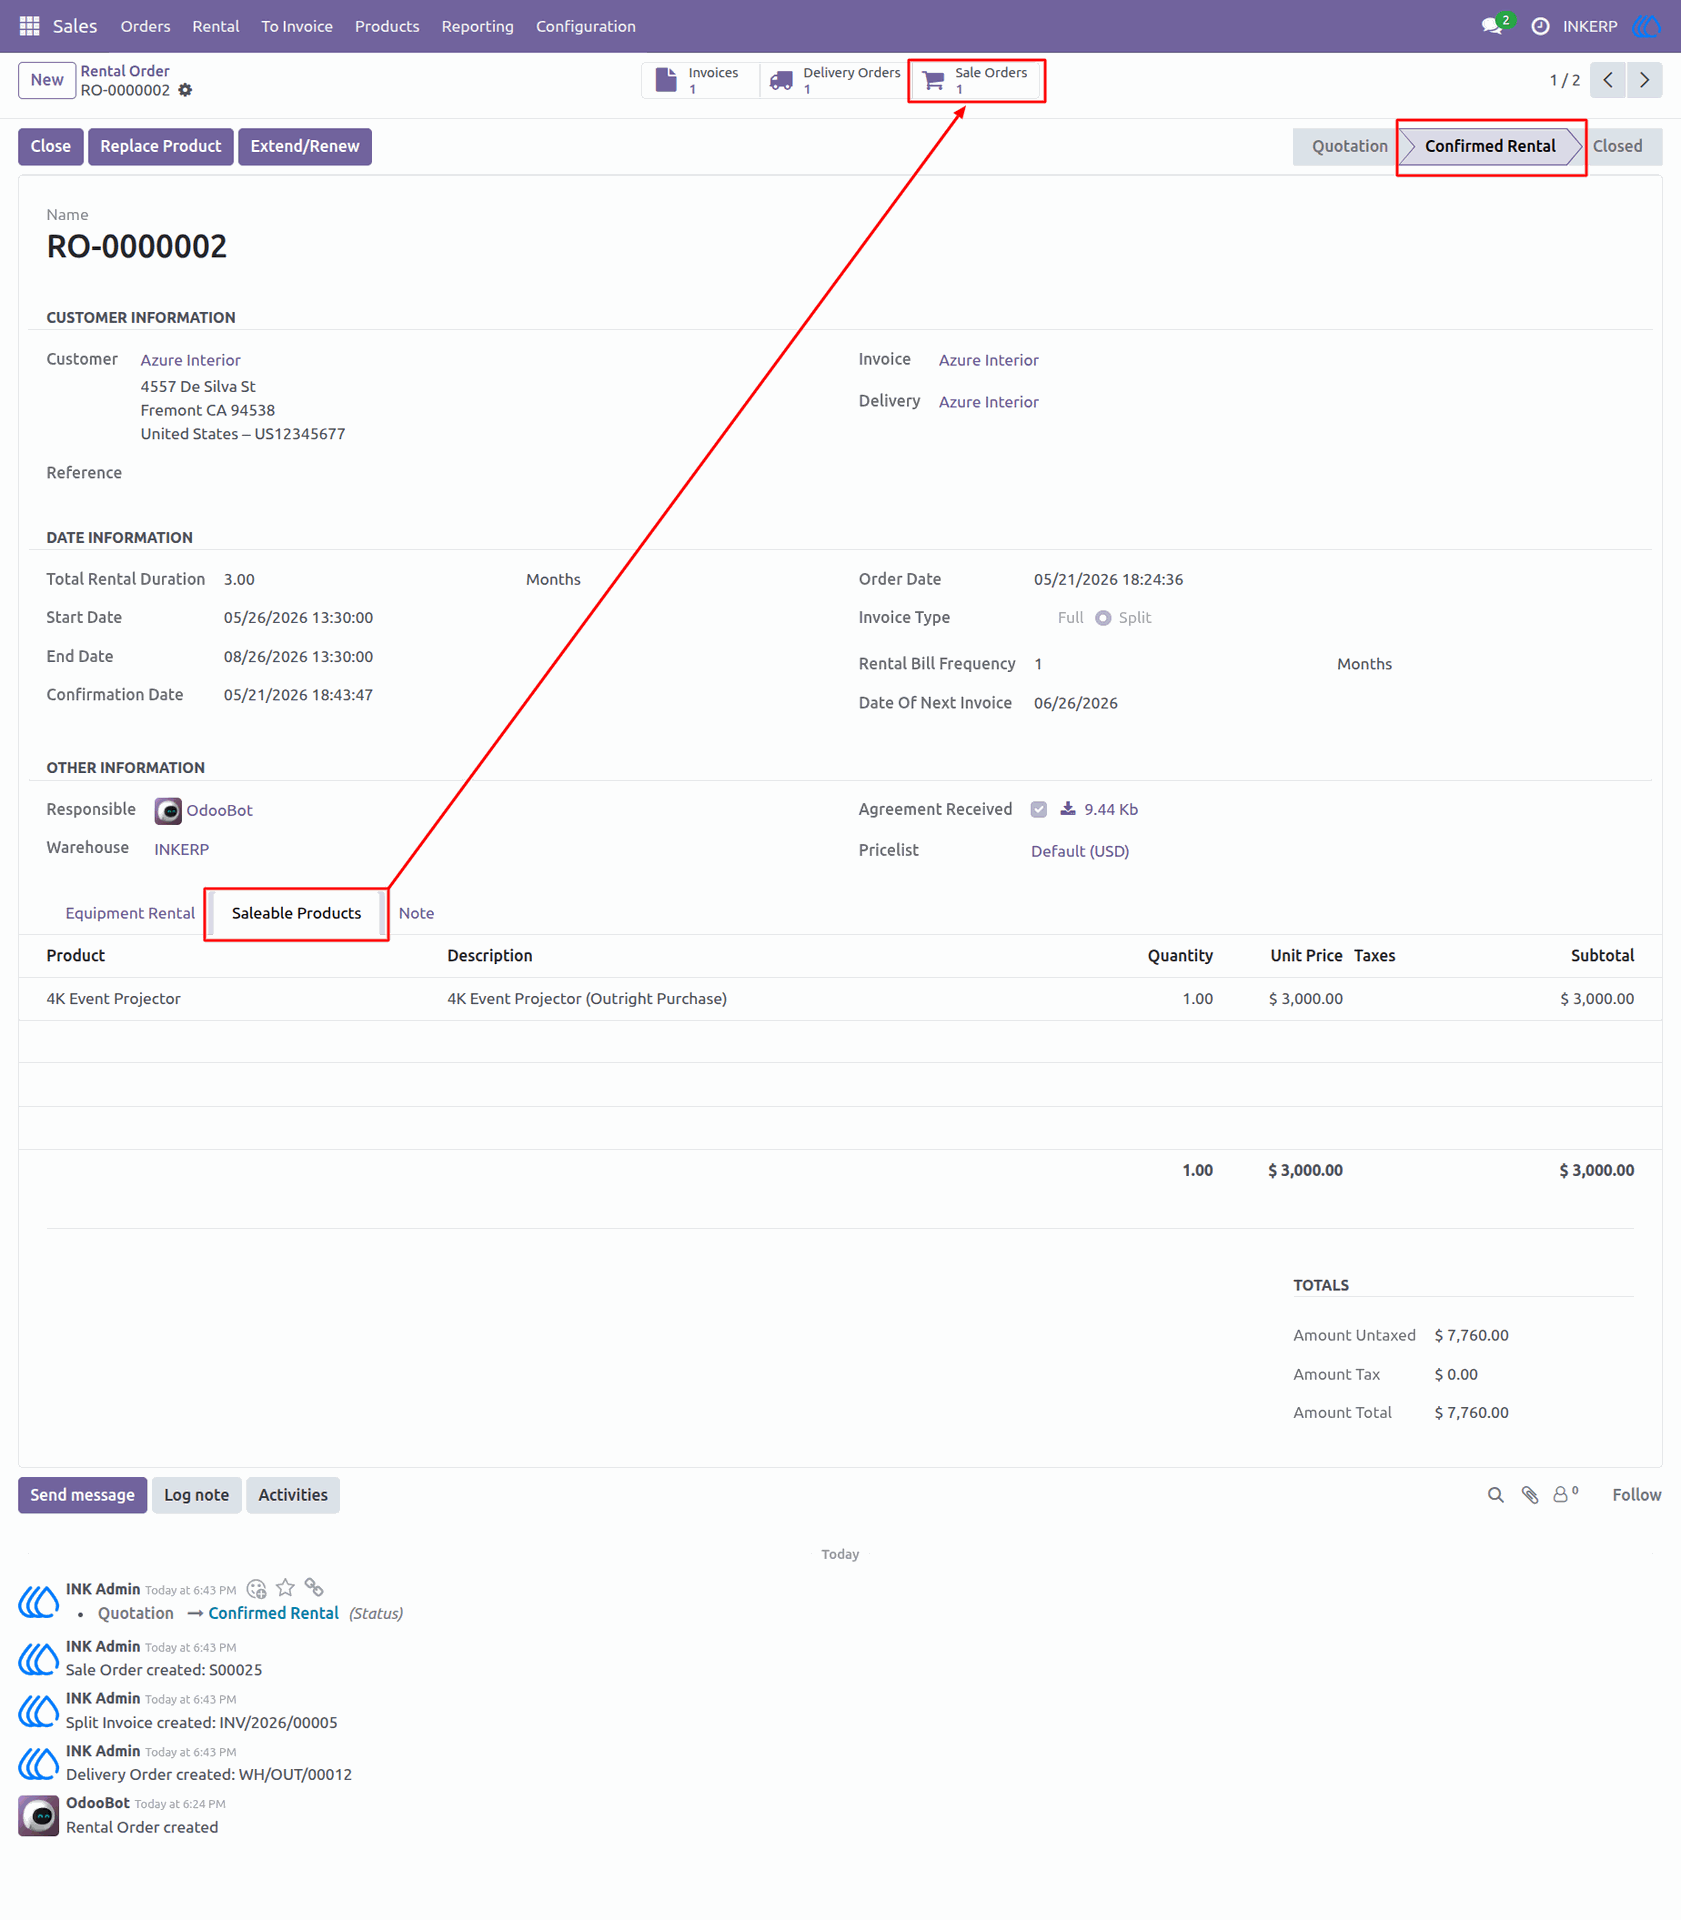Image resolution: width=1681 pixels, height=1920 pixels.
Task: Select the Full invoice type option
Action: [x=1070, y=618]
